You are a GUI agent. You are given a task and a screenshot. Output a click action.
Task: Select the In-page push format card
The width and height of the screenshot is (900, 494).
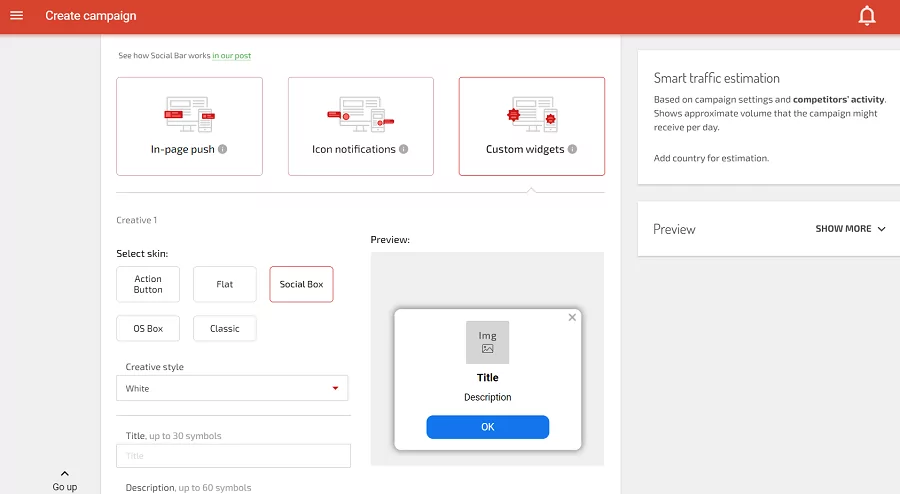(x=189, y=126)
